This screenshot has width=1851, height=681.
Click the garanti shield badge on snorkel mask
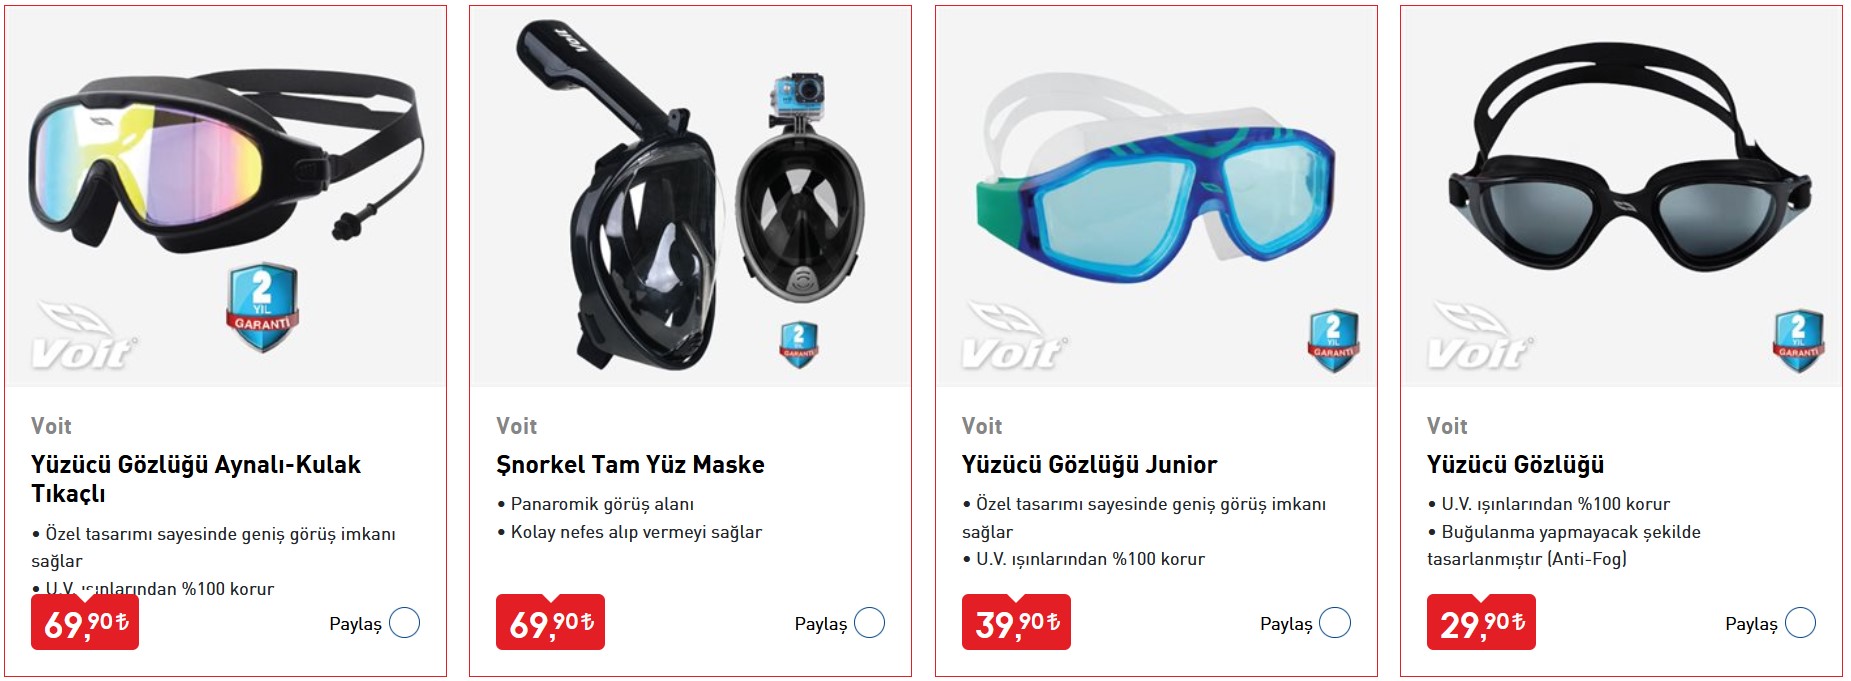coord(798,345)
